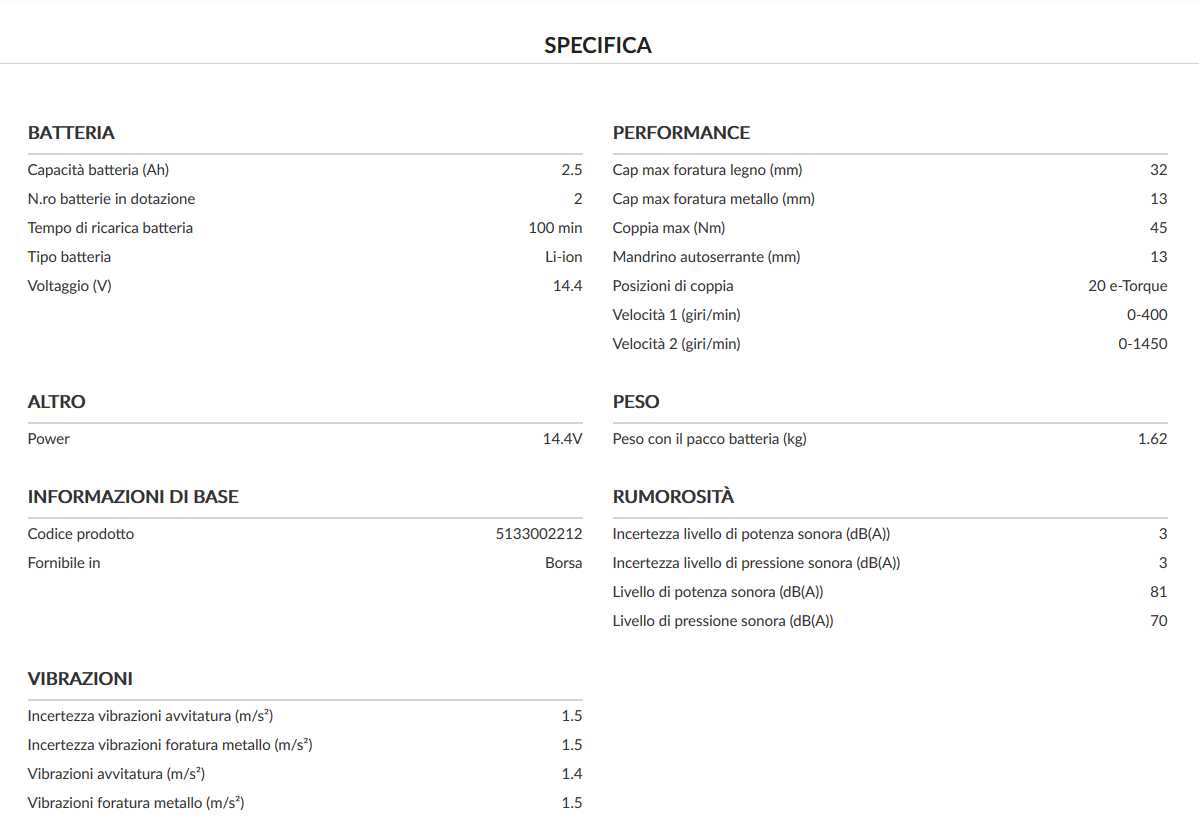1199x822 pixels.
Task: Select the INFORMAZIONI DI BASE heading
Action: click(x=133, y=497)
